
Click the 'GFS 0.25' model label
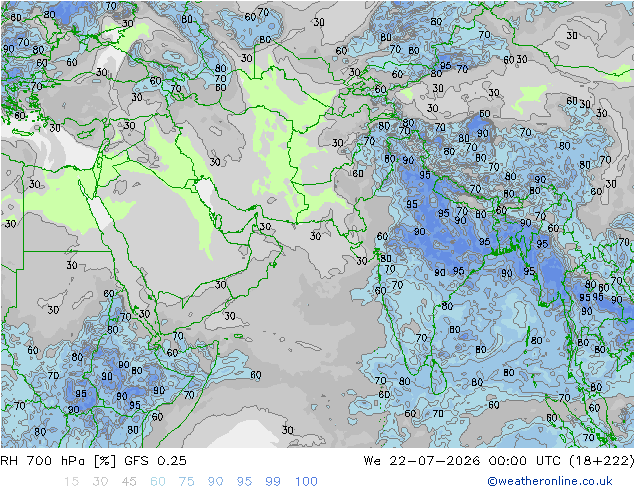[155, 460]
